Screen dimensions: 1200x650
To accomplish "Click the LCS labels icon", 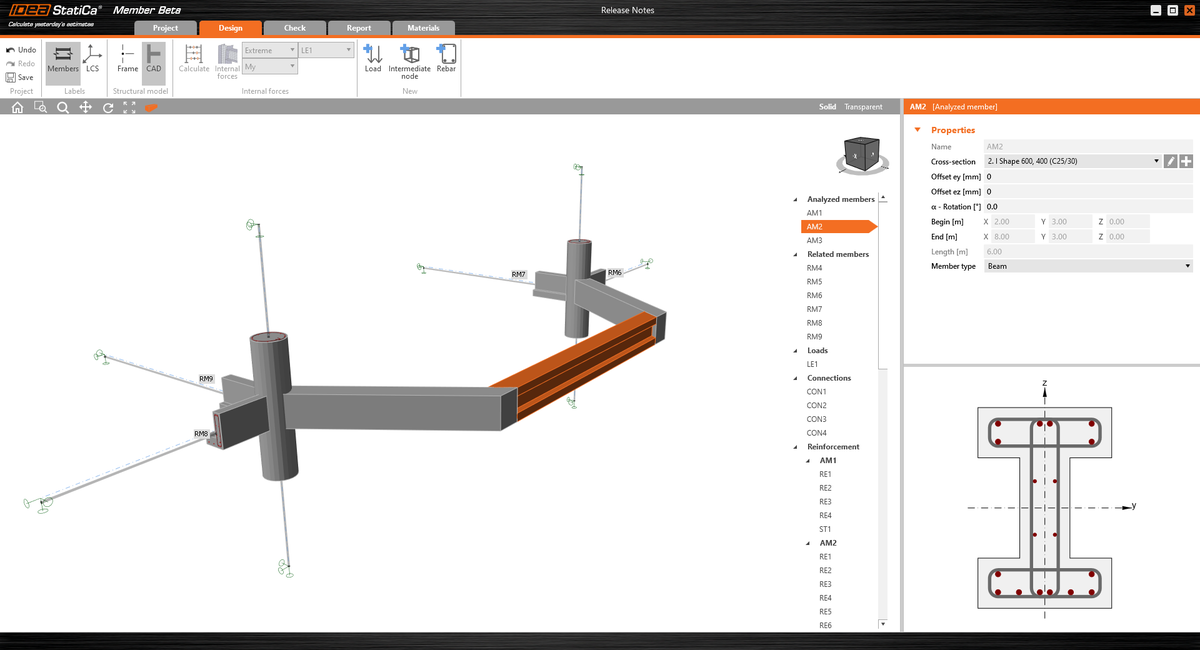I will pos(92,60).
